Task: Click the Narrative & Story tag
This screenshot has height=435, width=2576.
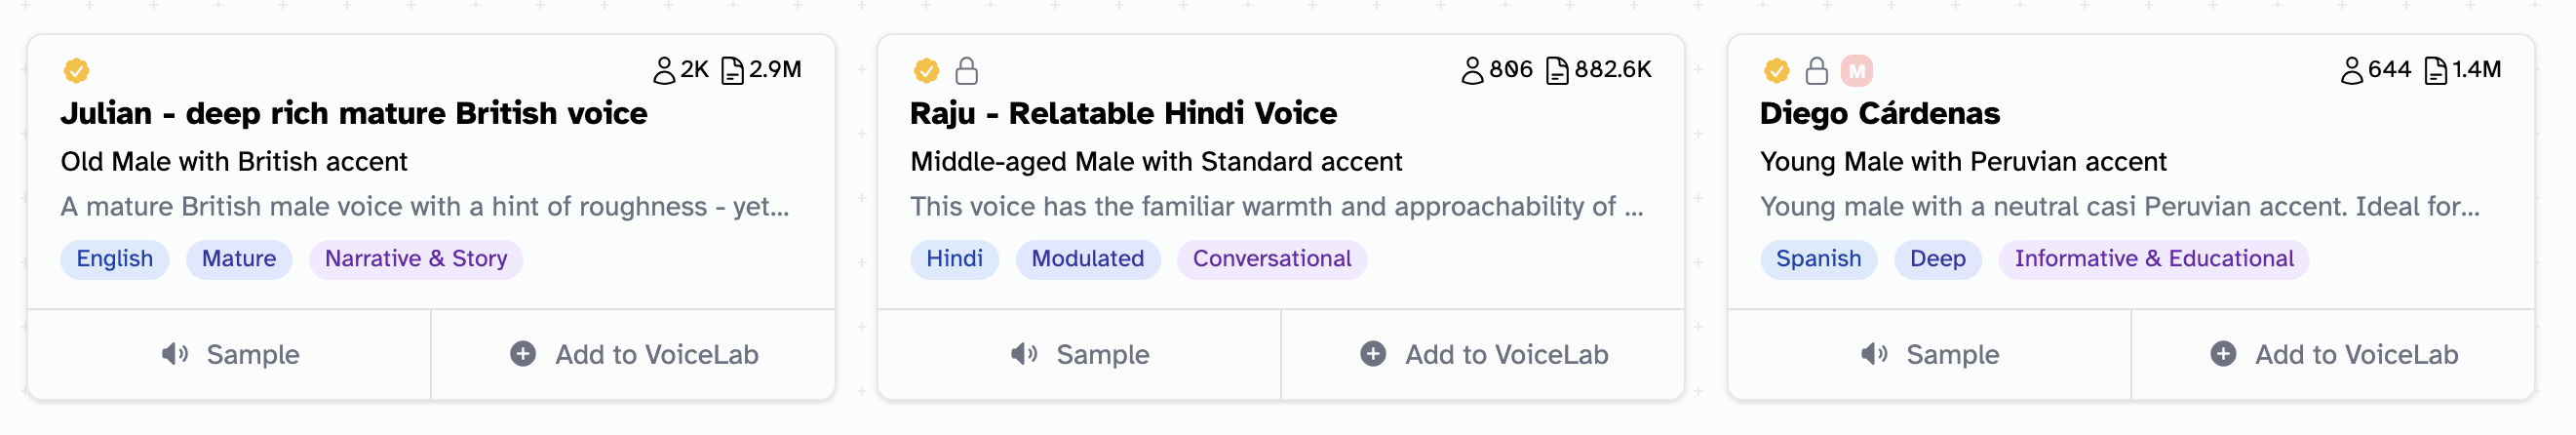Action: pyautogui.click(x=416, y=259)
